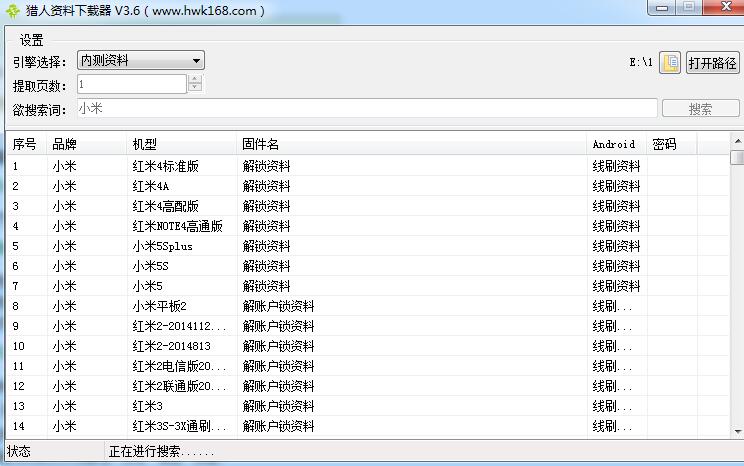Select row with 小米平板2
This screenshot has width=744, height=466.
point(368,306)
